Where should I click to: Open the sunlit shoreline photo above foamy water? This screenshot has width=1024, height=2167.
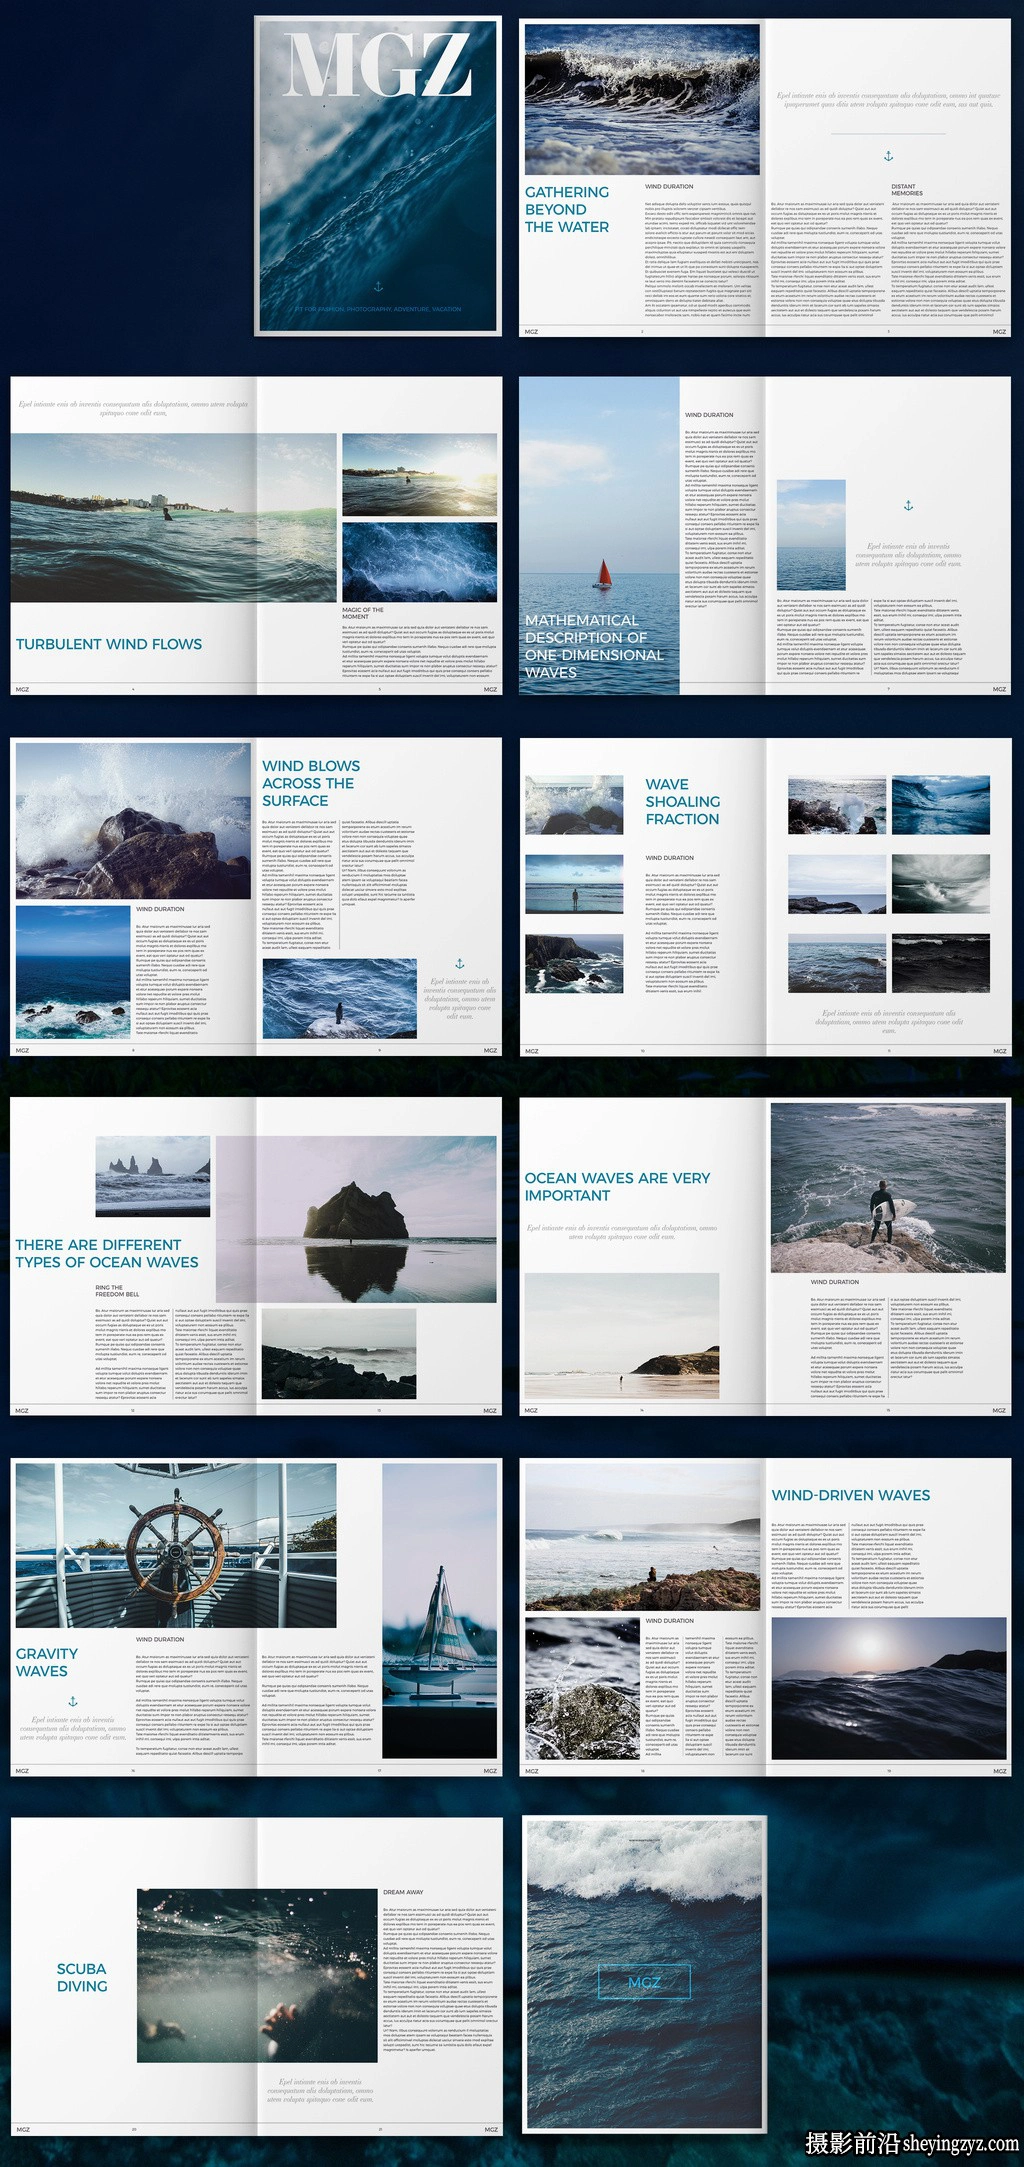click(420, 474)
